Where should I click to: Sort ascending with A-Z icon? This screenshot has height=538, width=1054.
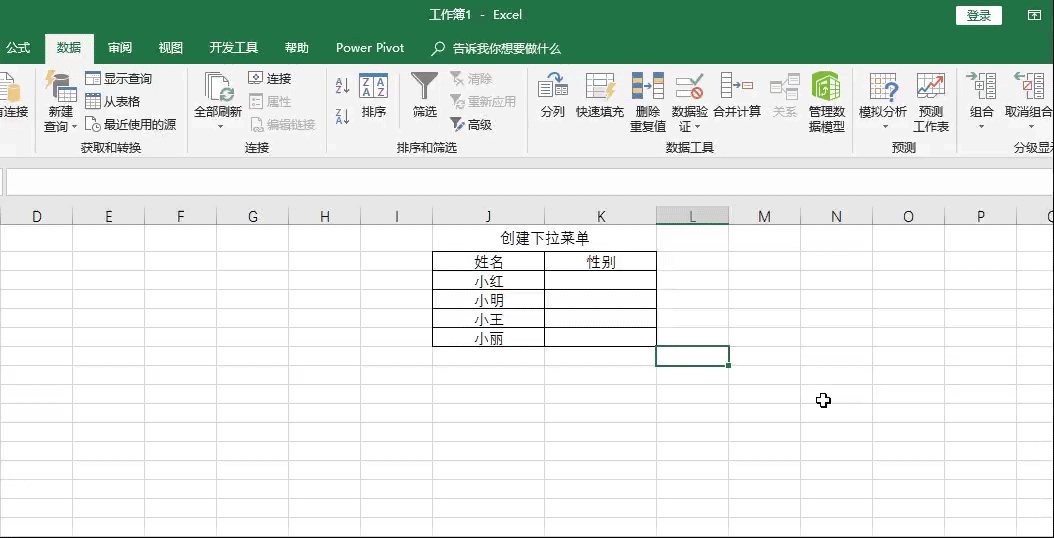[343, 85]
